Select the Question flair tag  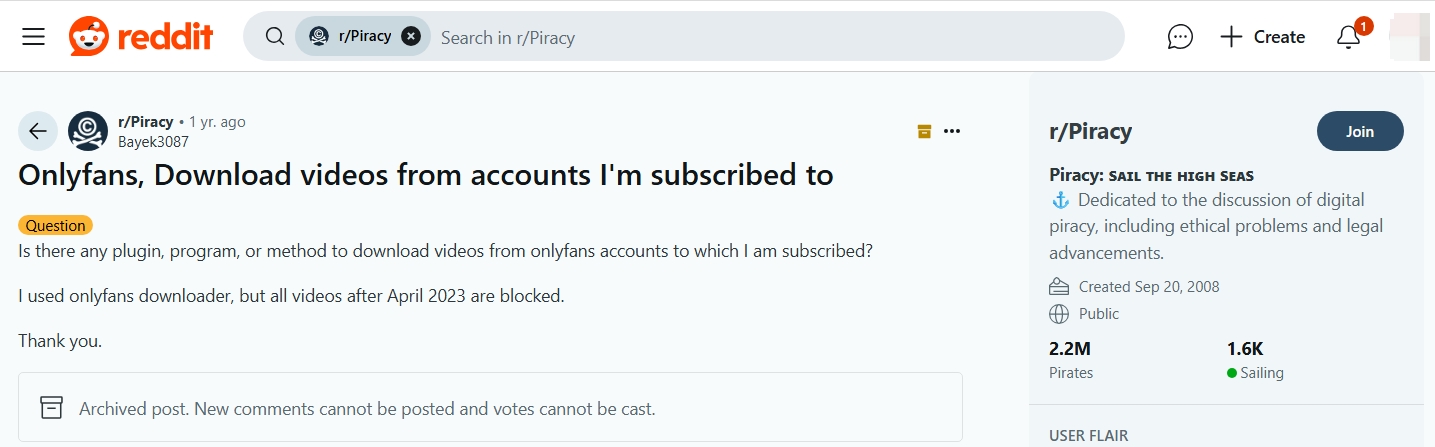(x=55, y=226)
